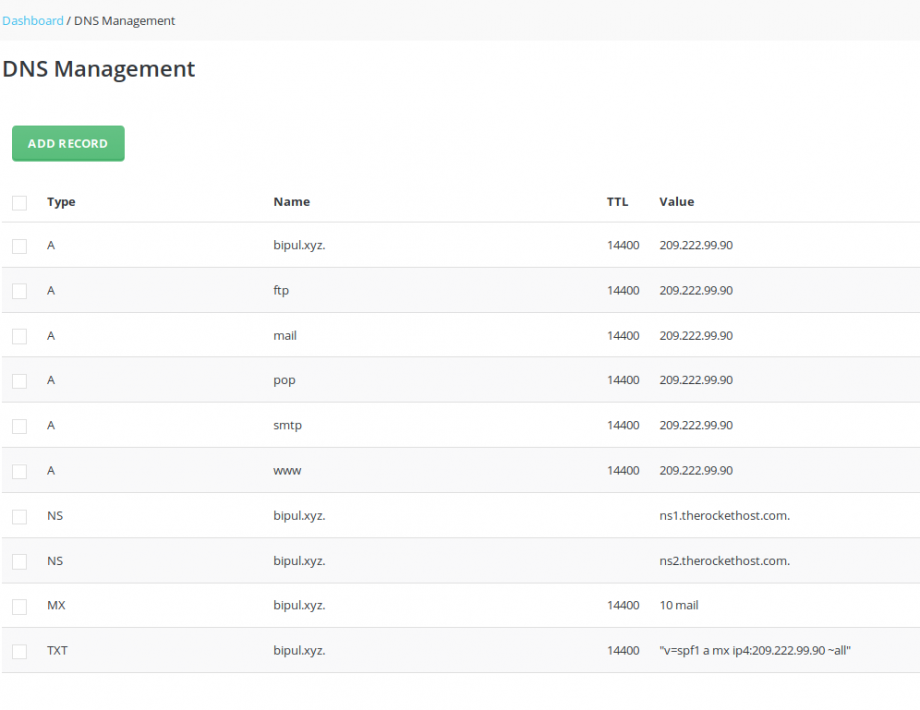The width and height of the screenshot is (920, 710).
Task: Click the Type column header
Action: (61, 202)
